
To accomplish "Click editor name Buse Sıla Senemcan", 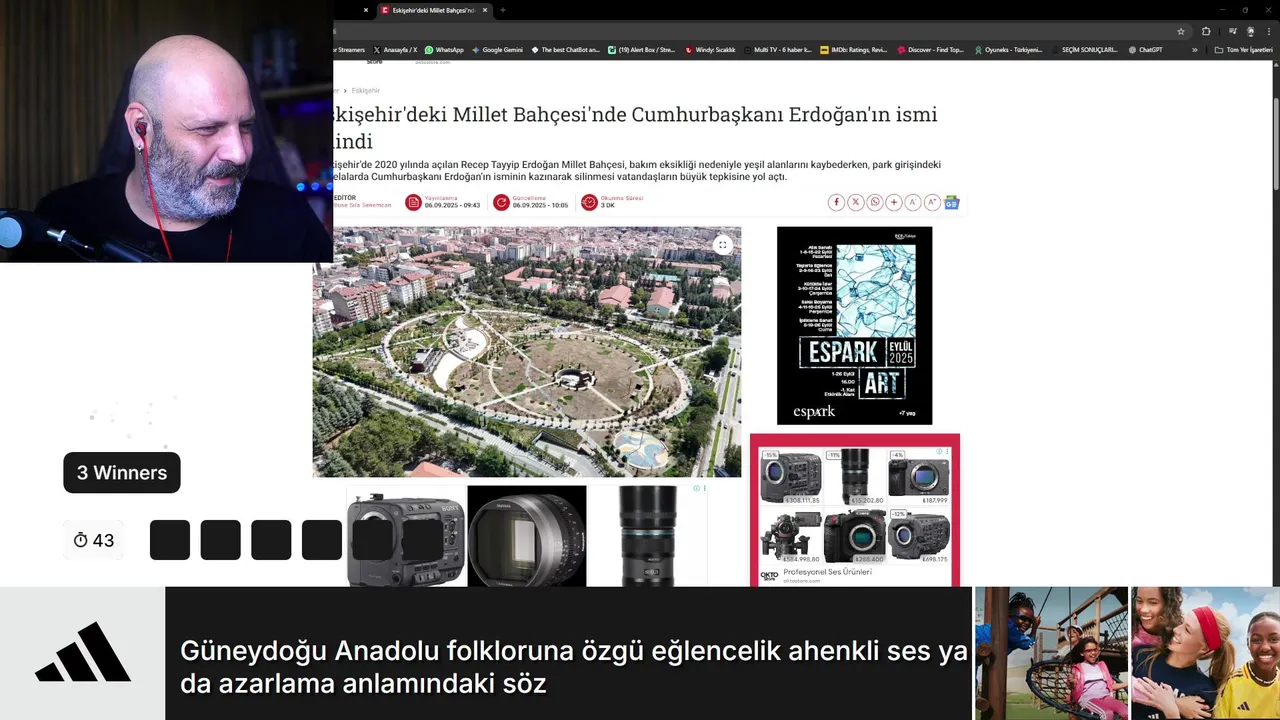I will pos(363,205).
